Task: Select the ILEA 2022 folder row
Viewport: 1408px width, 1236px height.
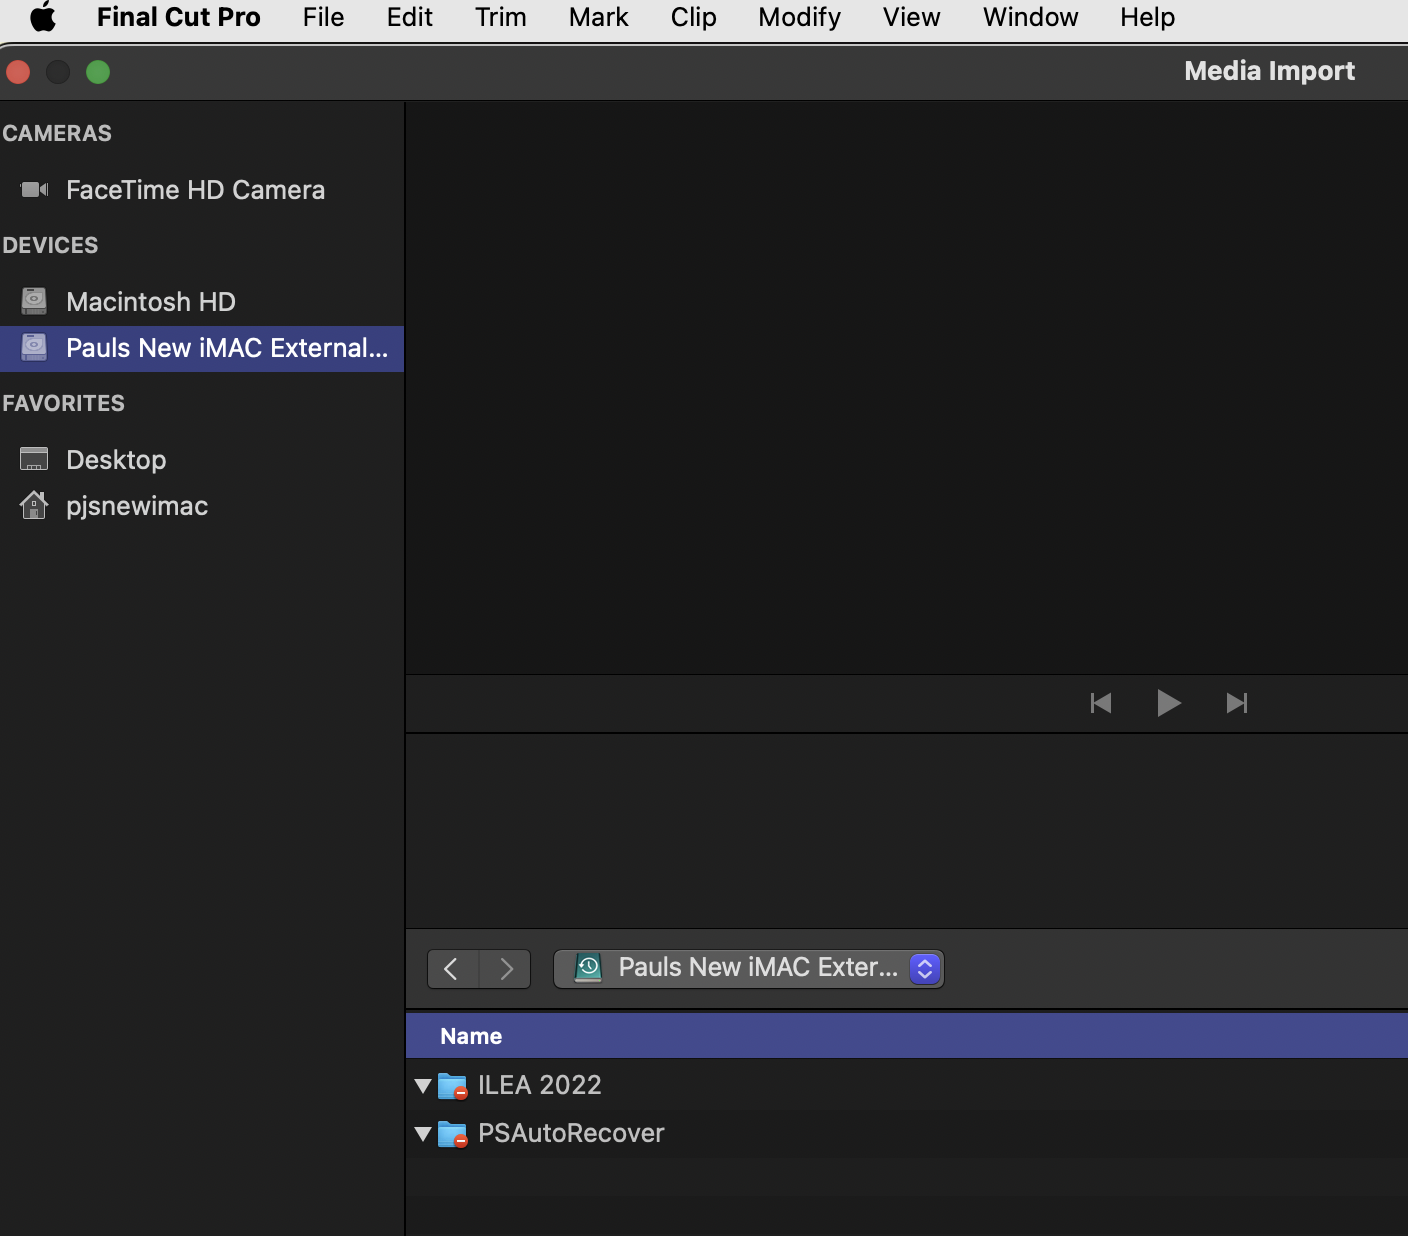Action: click(907, 1085)
